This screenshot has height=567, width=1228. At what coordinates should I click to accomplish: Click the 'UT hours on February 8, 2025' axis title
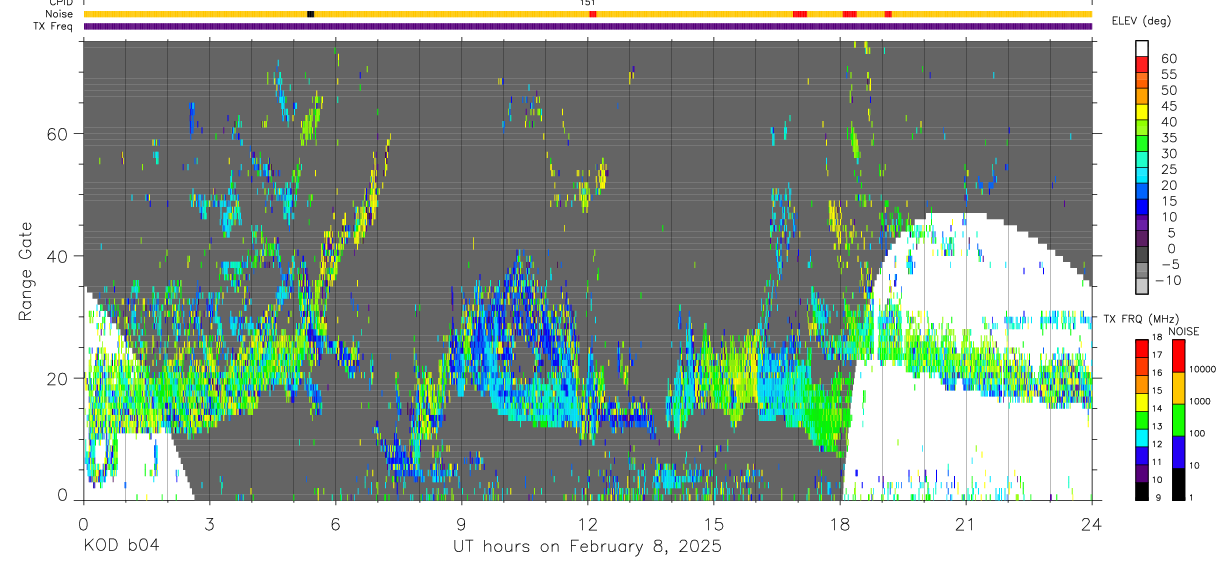point(587,548)
